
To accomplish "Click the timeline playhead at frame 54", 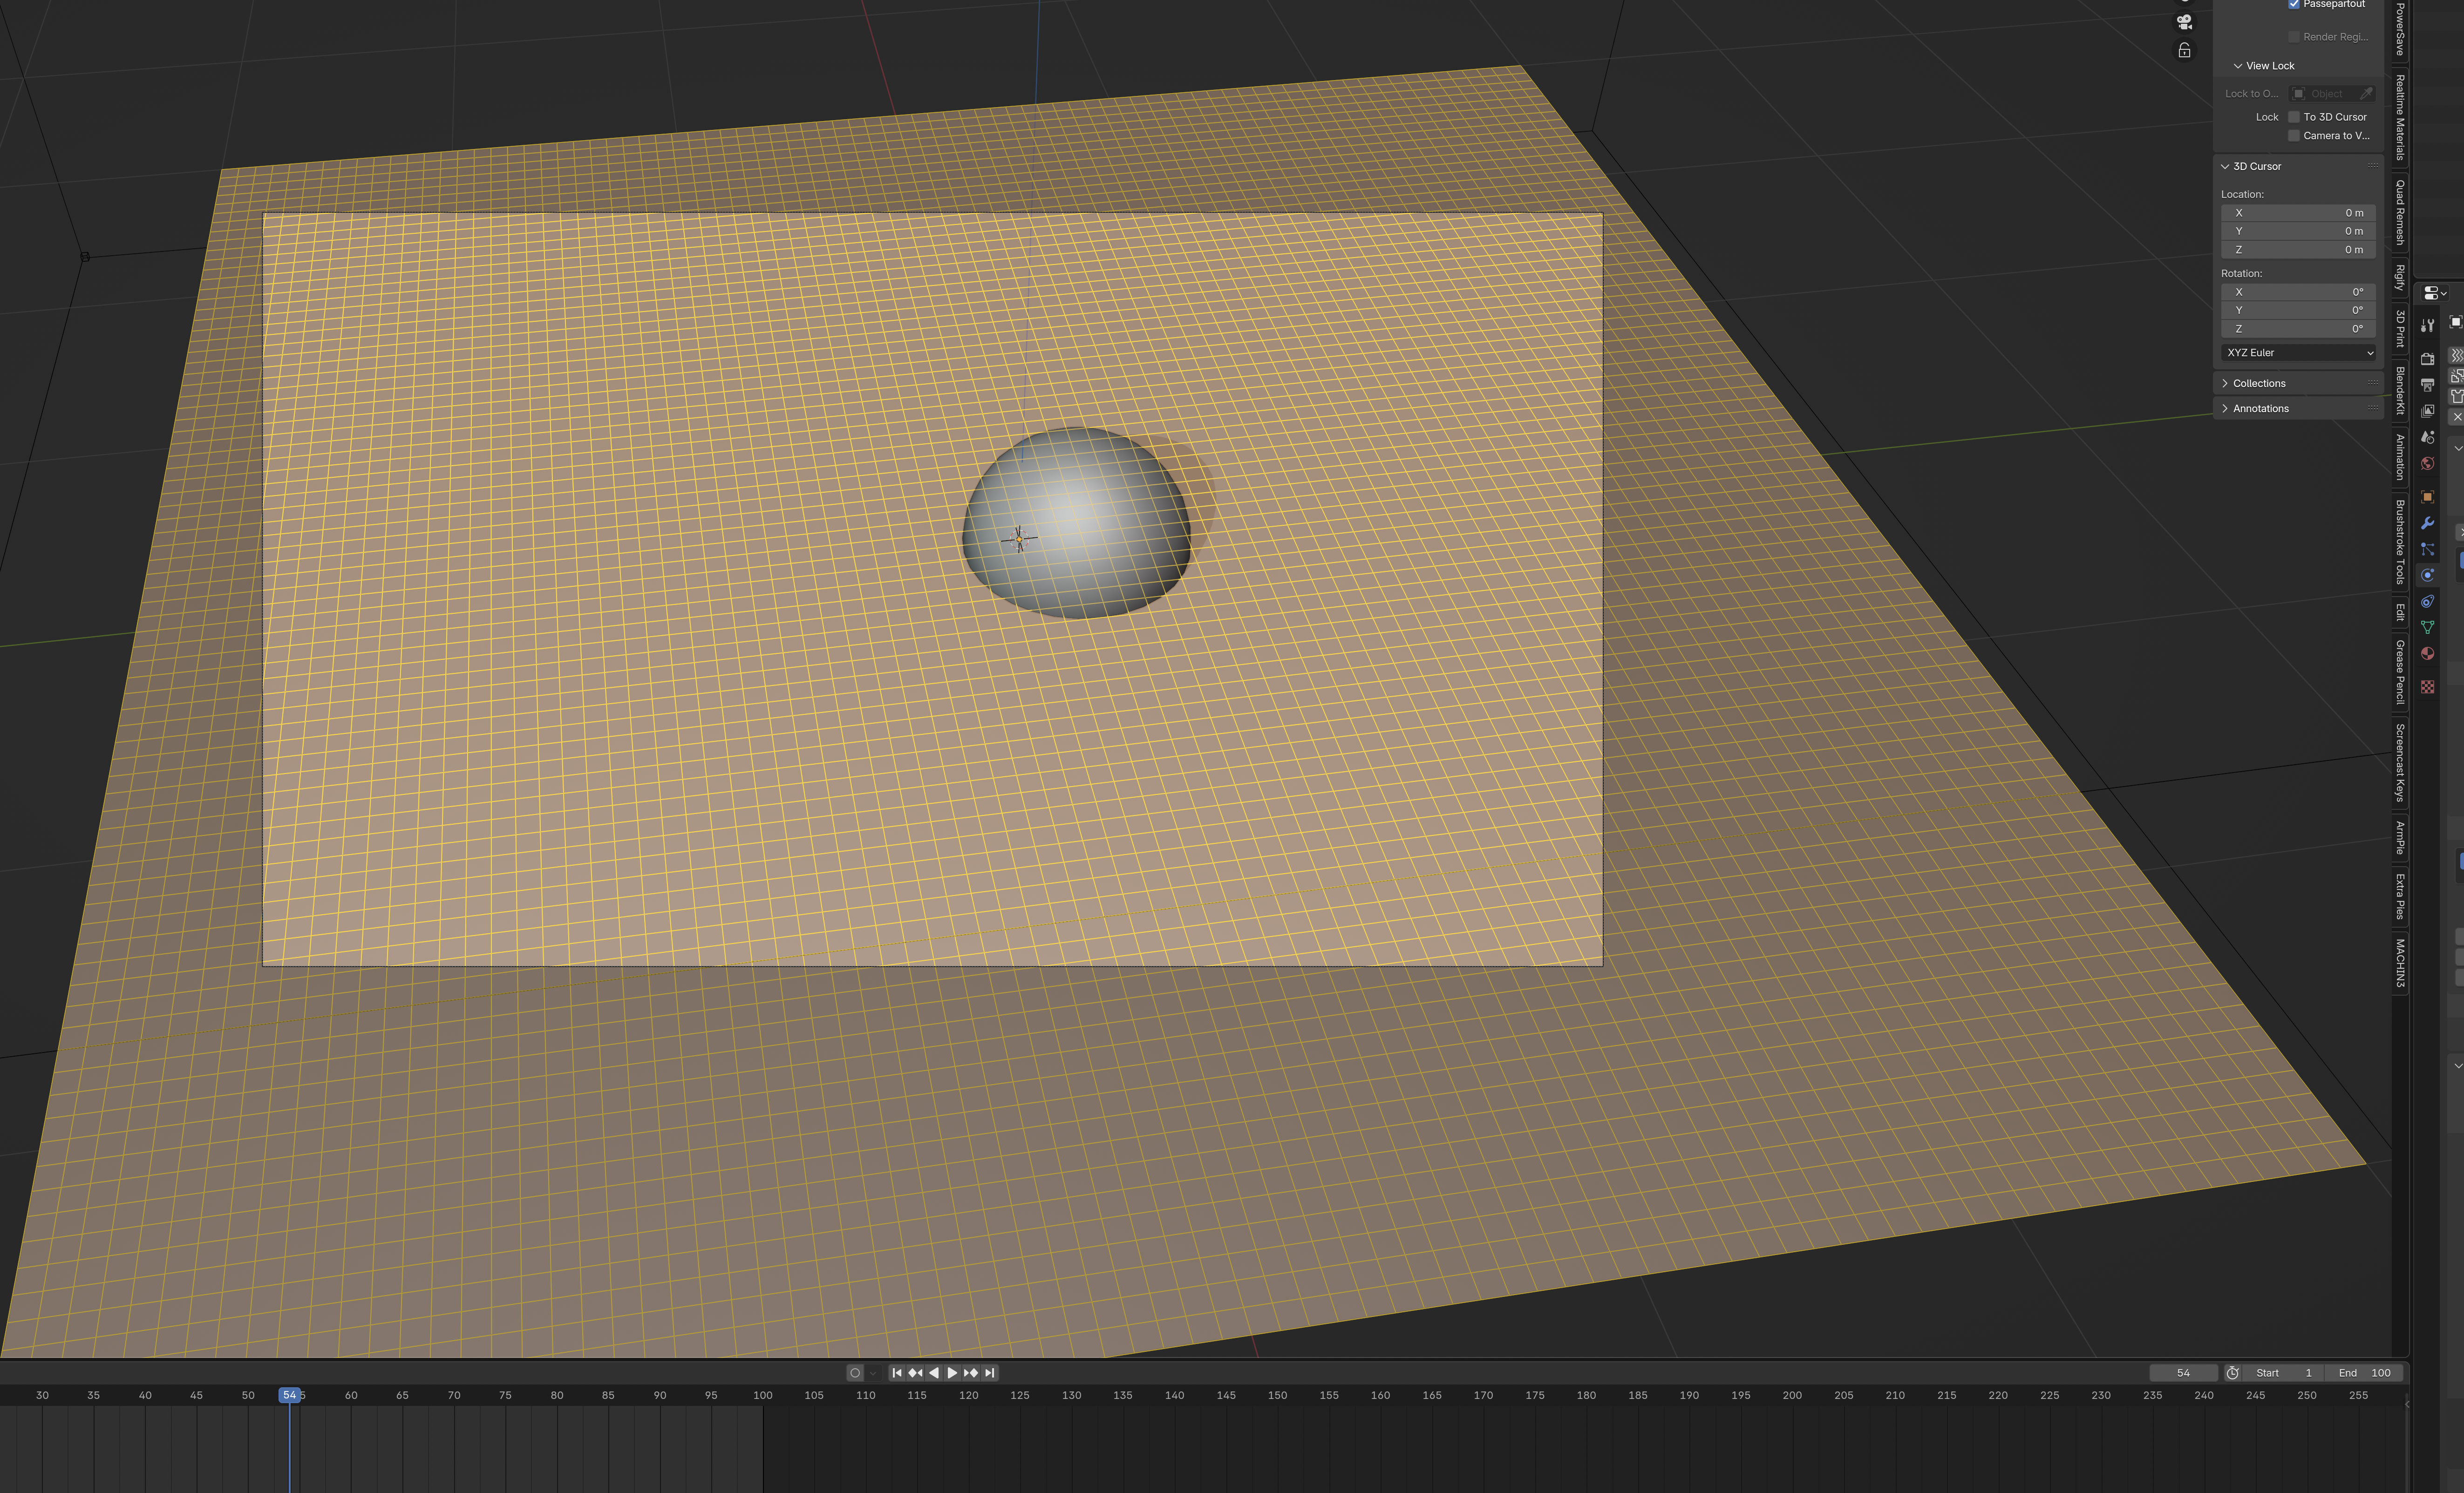I will point(289,1395).
